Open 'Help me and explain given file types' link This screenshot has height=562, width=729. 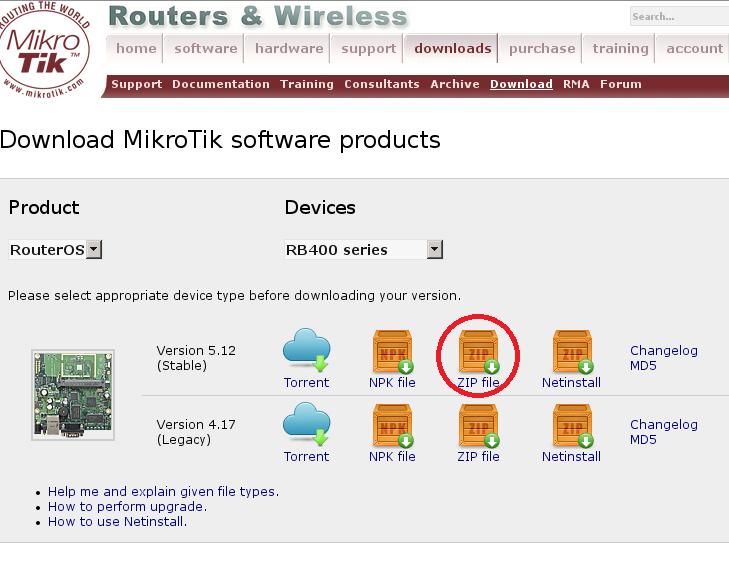[163, 492]
